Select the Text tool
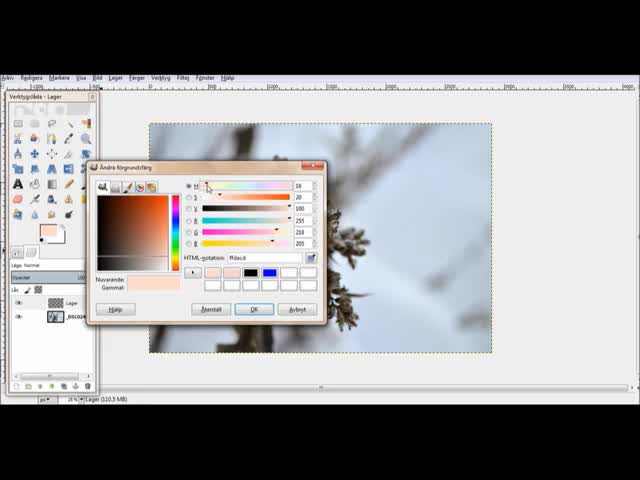 point(18,184)
